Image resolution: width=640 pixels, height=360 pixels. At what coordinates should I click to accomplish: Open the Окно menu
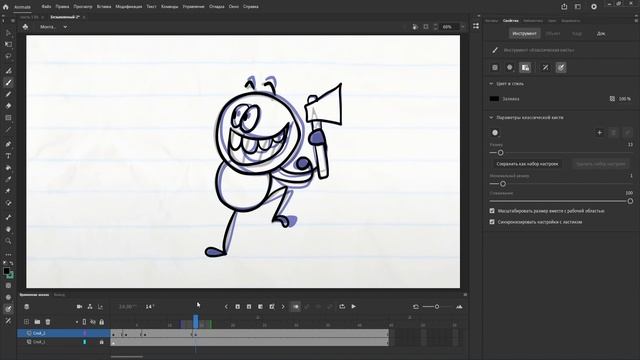[233, 7]
